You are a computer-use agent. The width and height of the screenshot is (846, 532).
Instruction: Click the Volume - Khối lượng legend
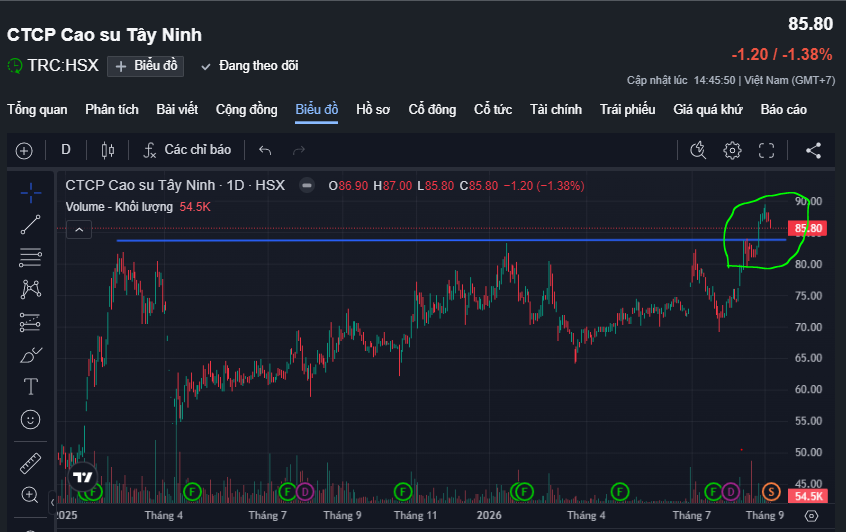pos(119,207)
